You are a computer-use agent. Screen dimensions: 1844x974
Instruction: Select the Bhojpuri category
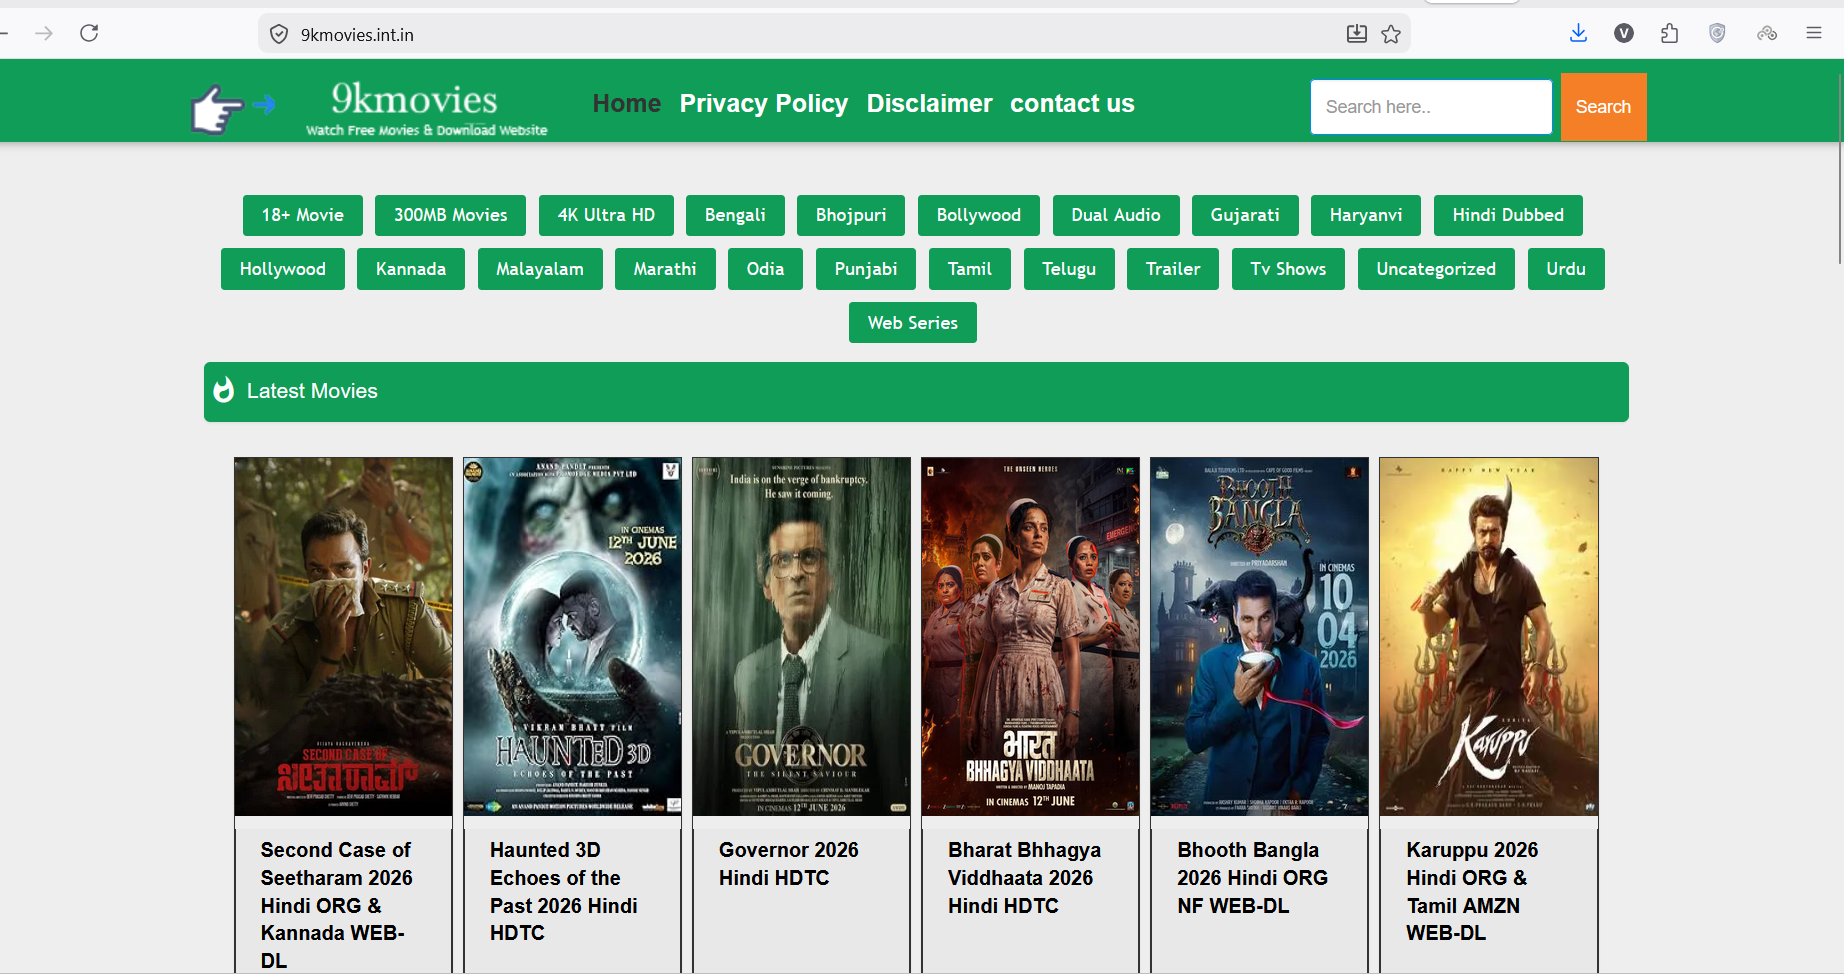pos(851,215)
